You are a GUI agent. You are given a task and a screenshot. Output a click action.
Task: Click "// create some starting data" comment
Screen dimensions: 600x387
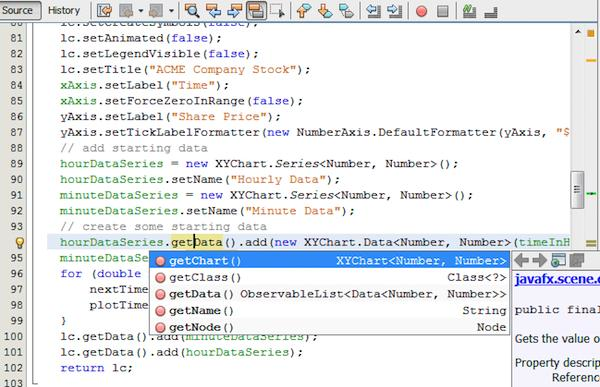click(x=163, y=227)
